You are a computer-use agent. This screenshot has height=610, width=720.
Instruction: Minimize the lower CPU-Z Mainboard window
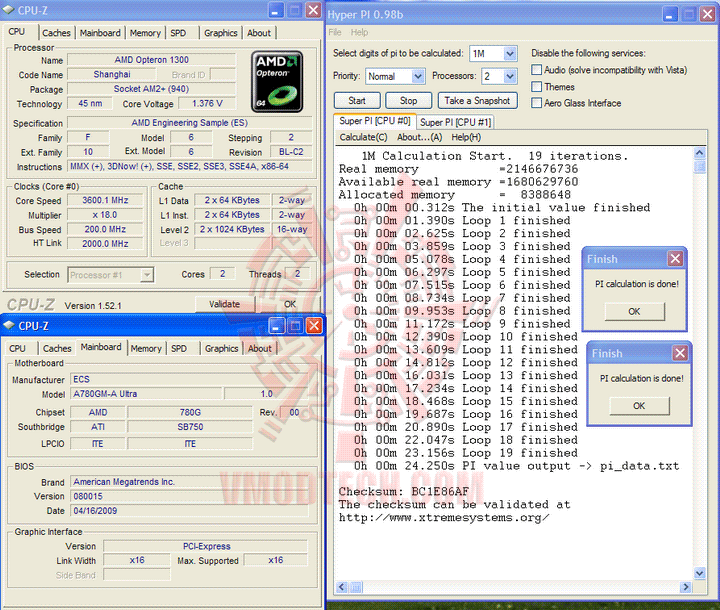click(276, 326)
